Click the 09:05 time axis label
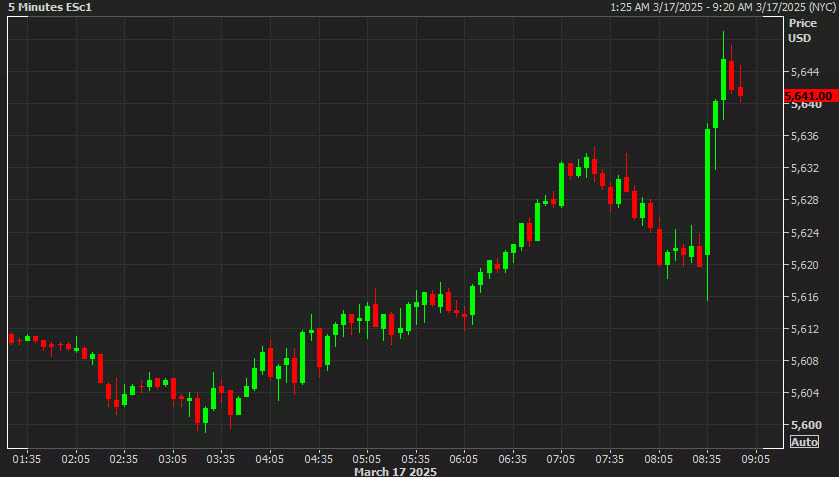Viewport: 839px width, 477px height. (755, 459)
